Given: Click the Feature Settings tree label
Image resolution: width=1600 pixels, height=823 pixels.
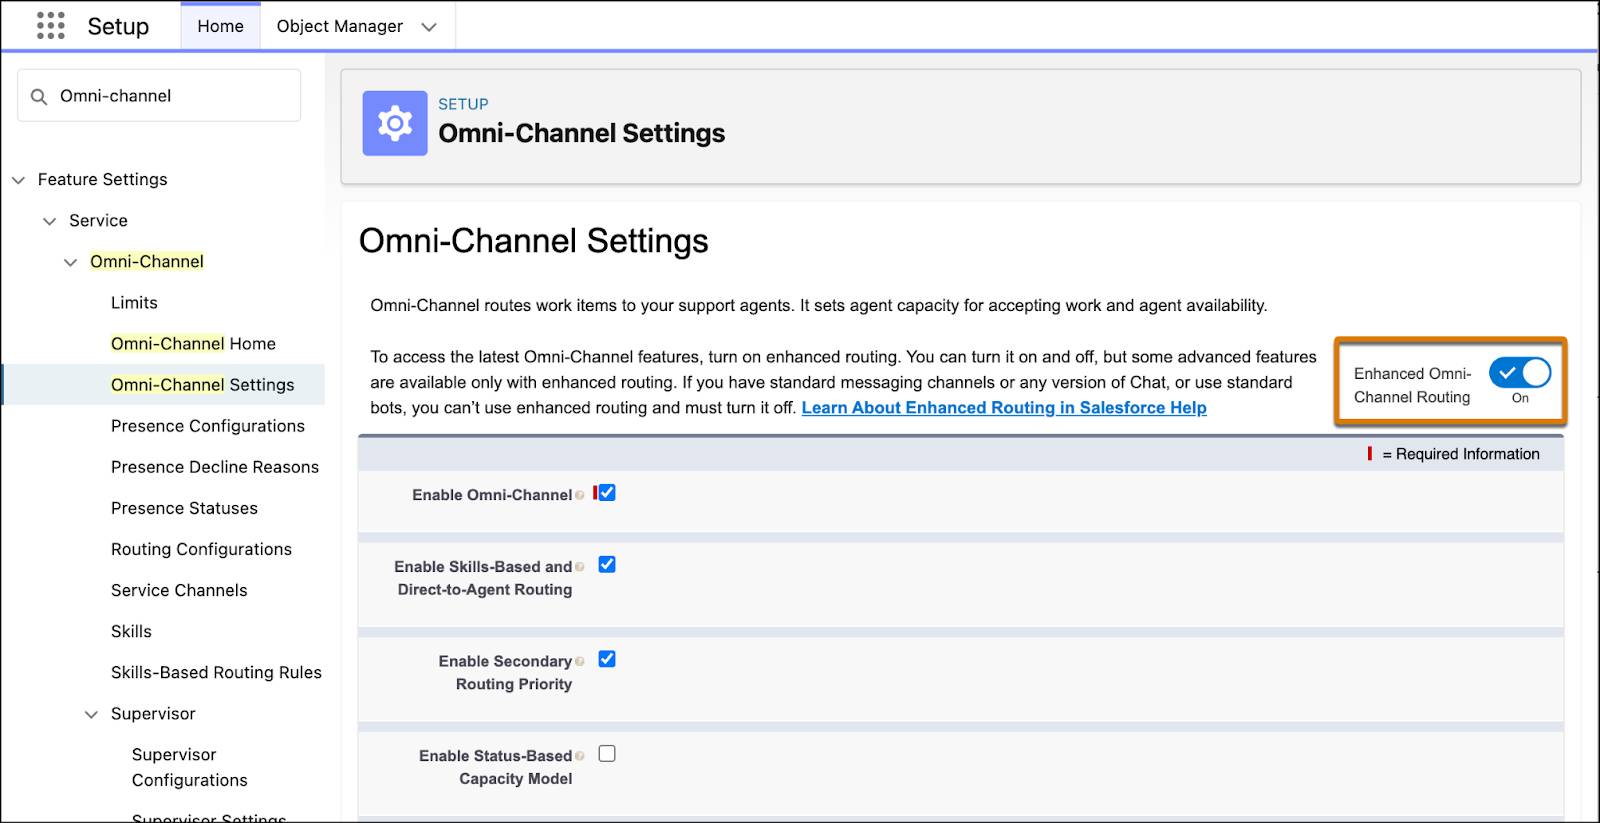Looking at the screenshot, I should point(102,180).
